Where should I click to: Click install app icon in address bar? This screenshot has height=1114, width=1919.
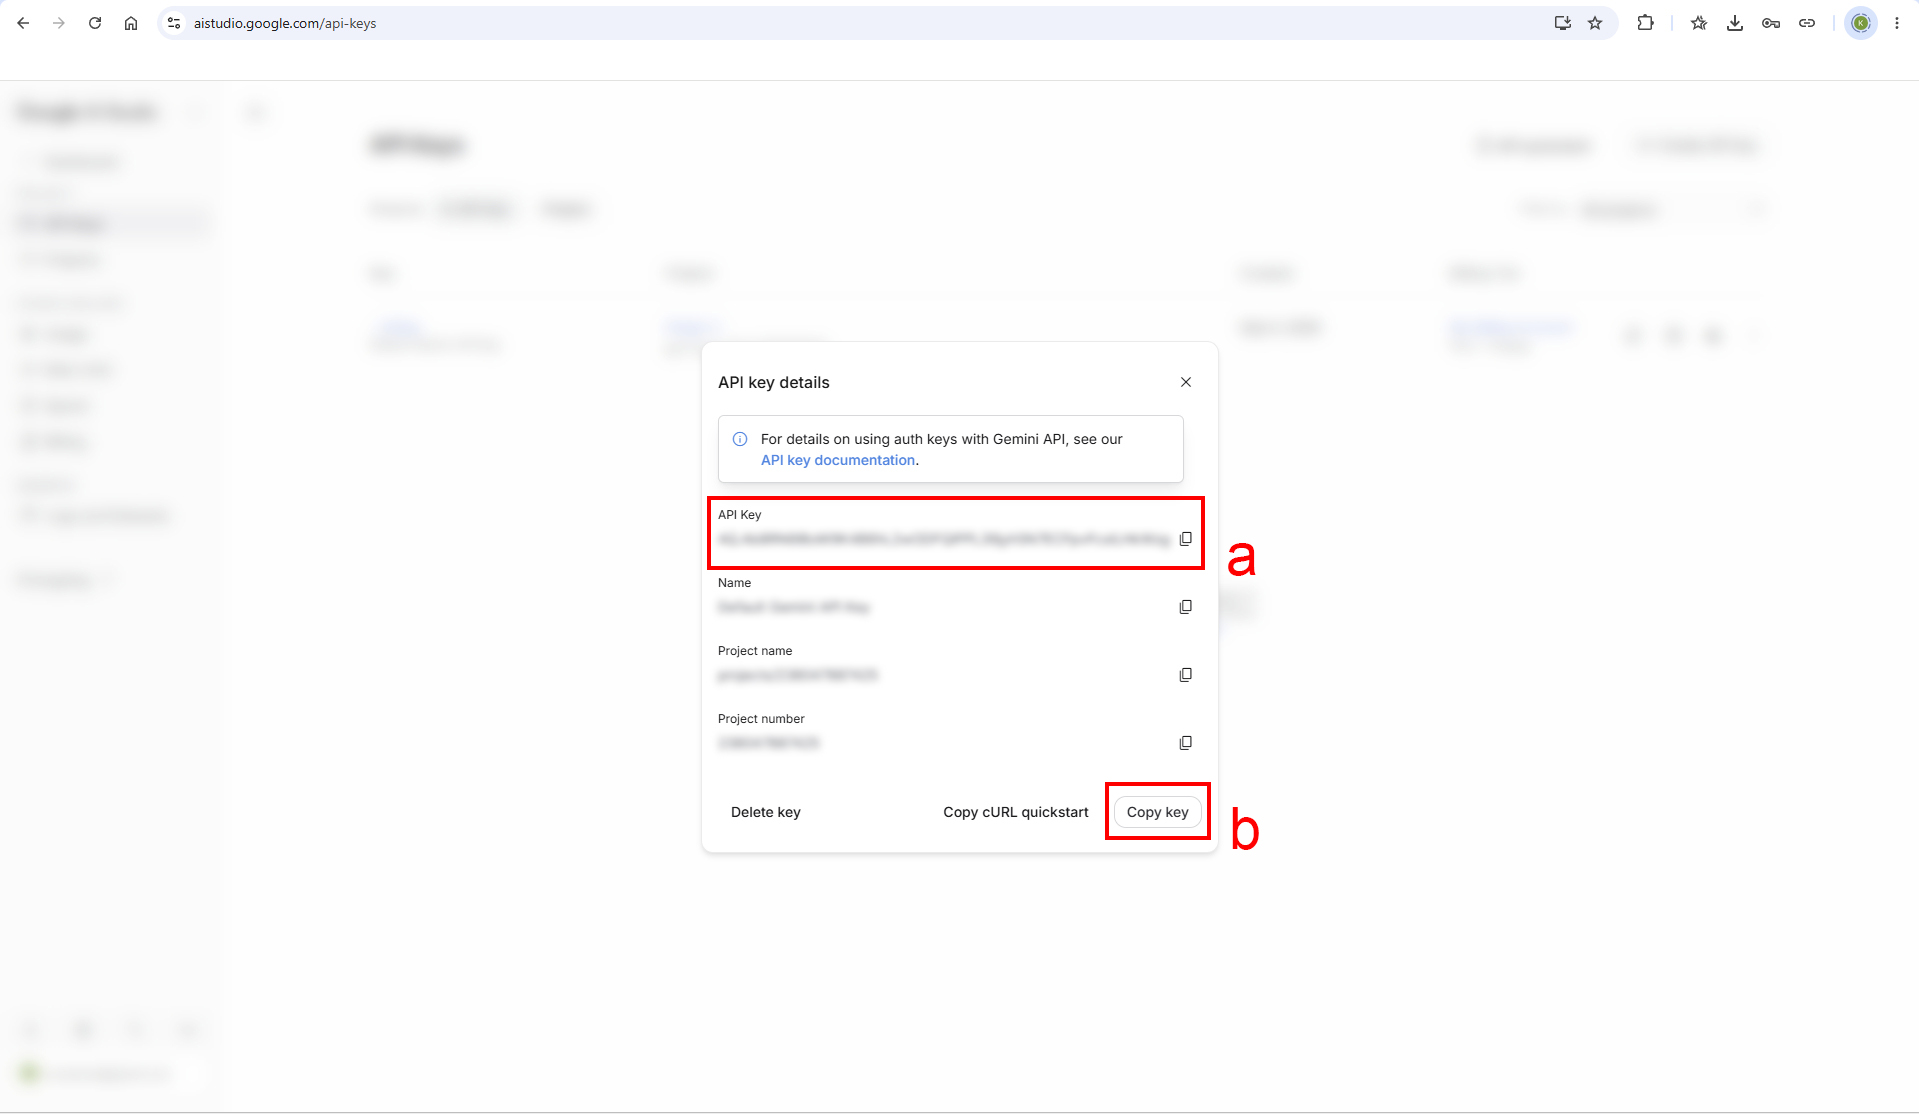click(1562, 23)
